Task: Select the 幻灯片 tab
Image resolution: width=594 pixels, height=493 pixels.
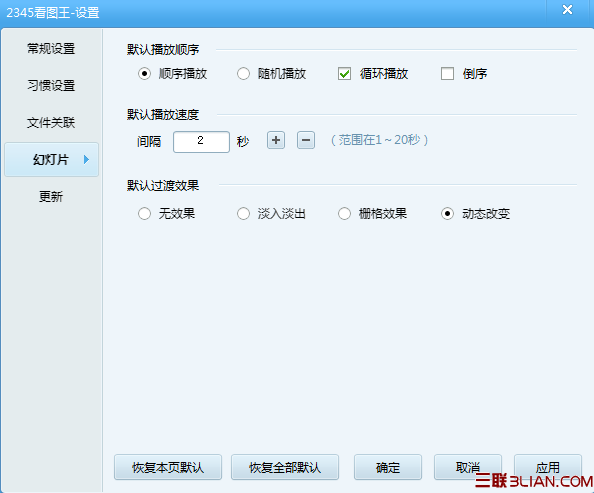Action: coord(51,160)
